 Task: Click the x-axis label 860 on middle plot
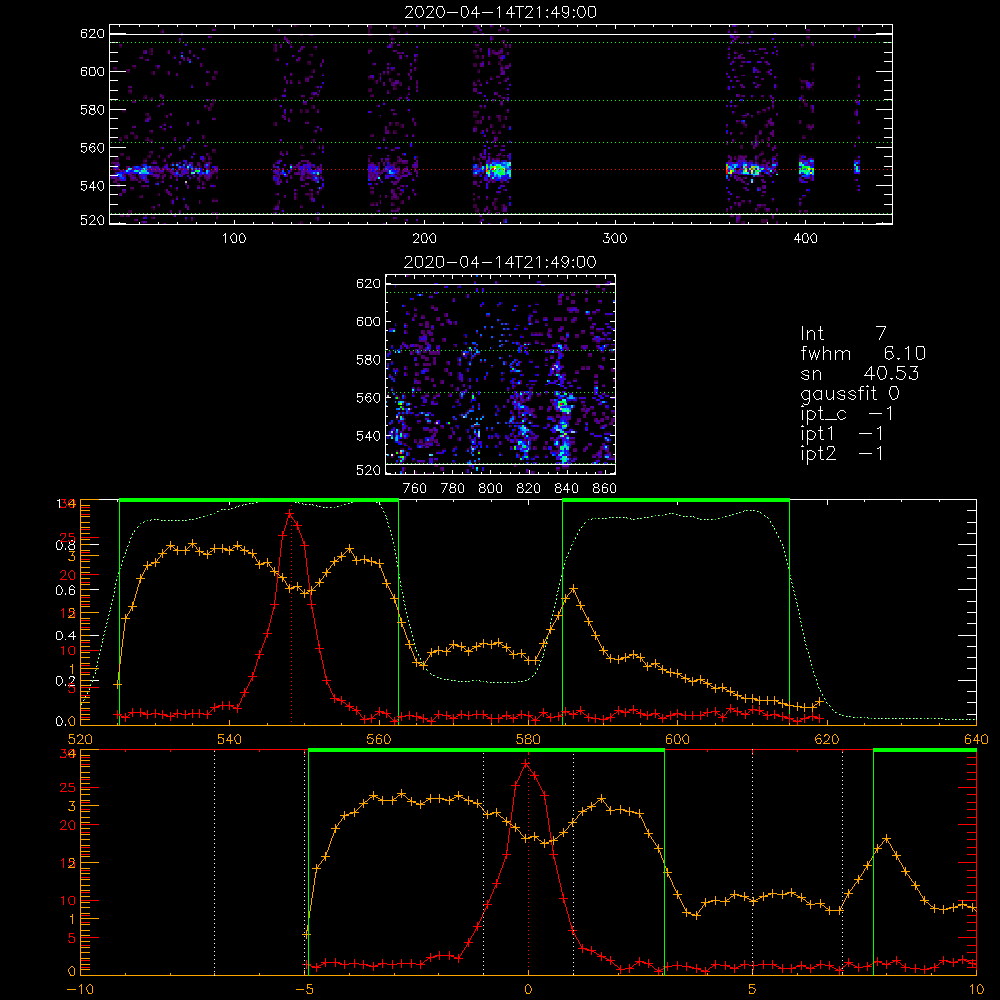coord(605,489)
